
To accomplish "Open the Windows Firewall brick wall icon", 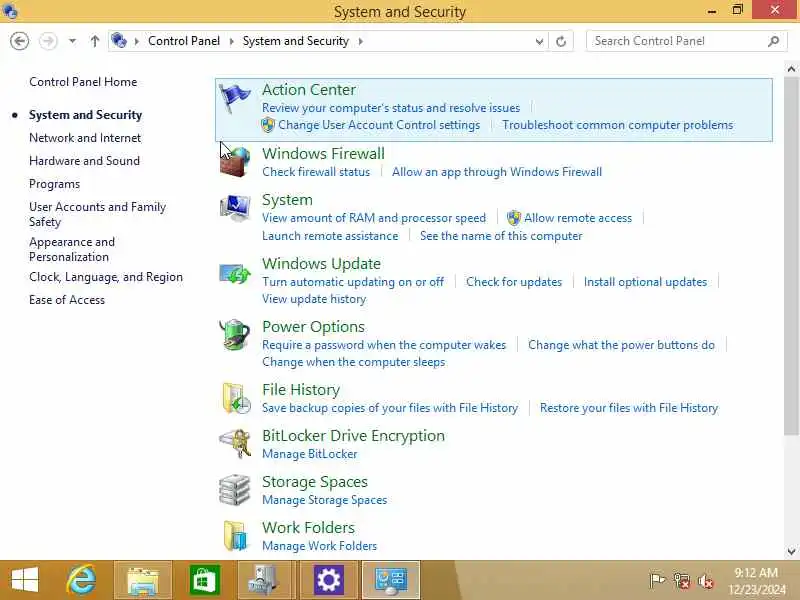I will 235,161.
